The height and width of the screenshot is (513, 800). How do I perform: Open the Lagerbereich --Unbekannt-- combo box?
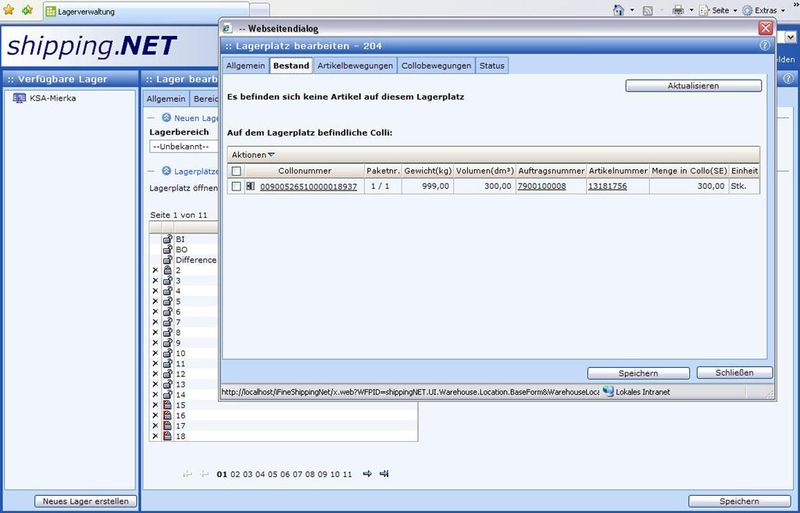coord(183,146)
